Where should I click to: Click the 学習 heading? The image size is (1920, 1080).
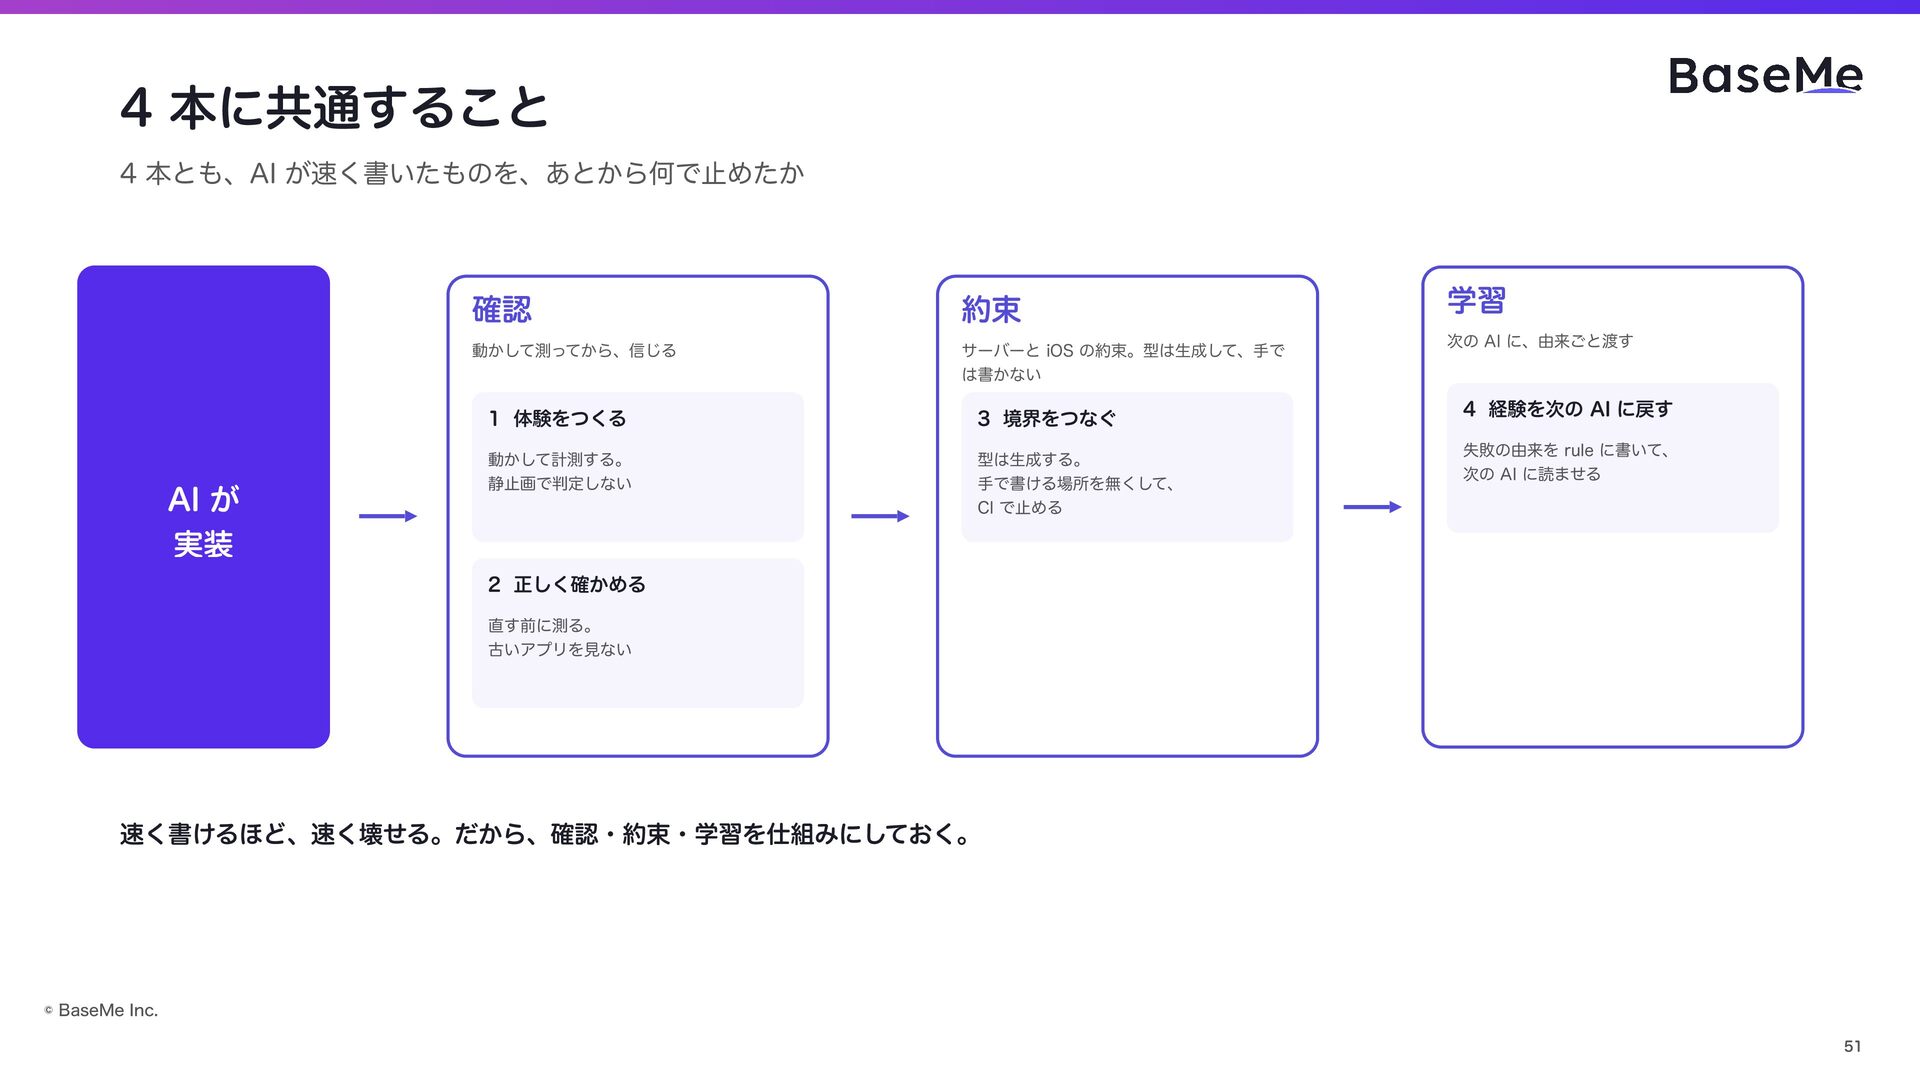tap(1476, 300)
